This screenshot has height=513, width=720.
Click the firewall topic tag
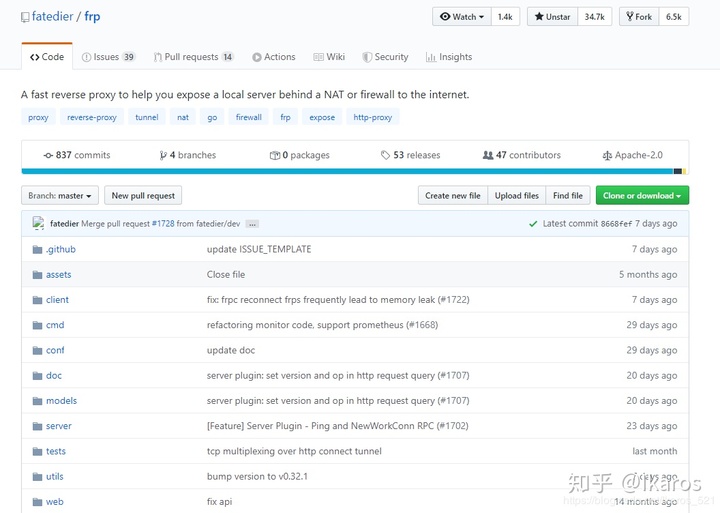click(x=248, y=117)
